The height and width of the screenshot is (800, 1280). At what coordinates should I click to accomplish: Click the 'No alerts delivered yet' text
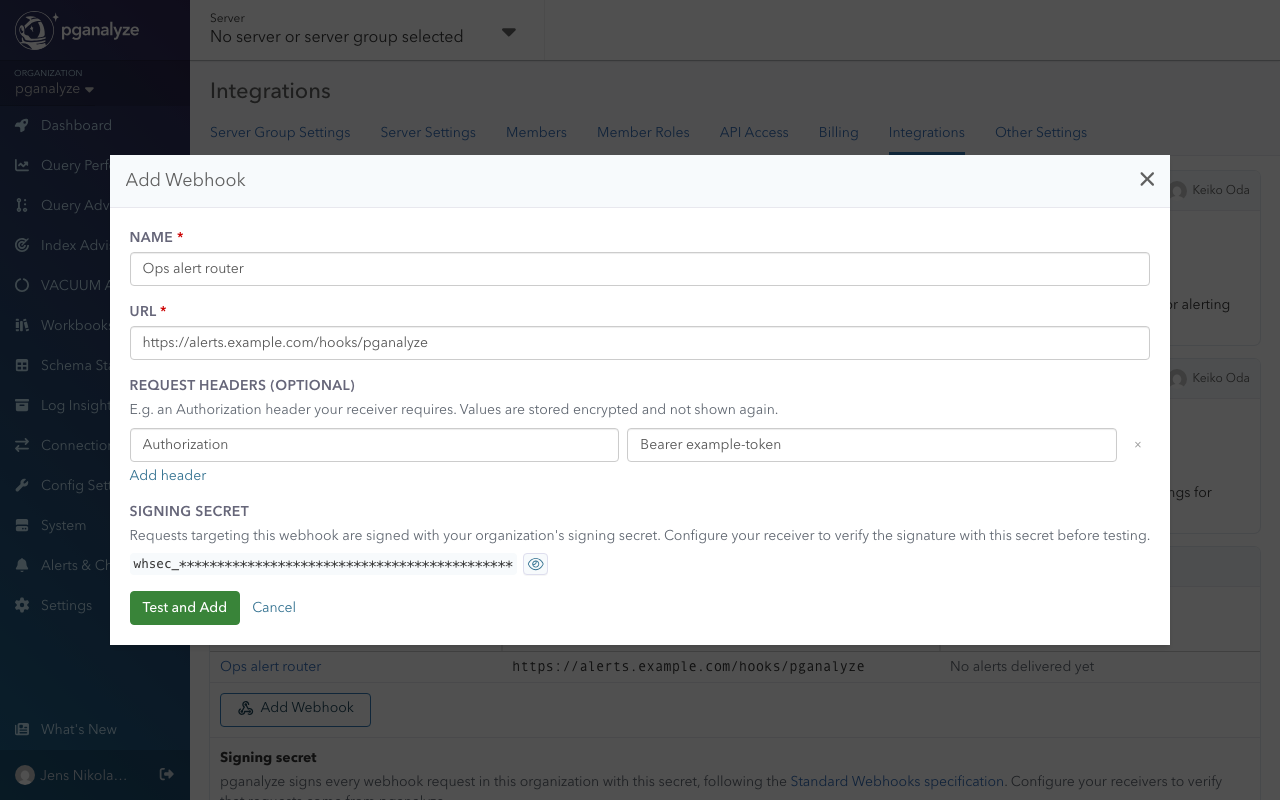[1022, 666]
